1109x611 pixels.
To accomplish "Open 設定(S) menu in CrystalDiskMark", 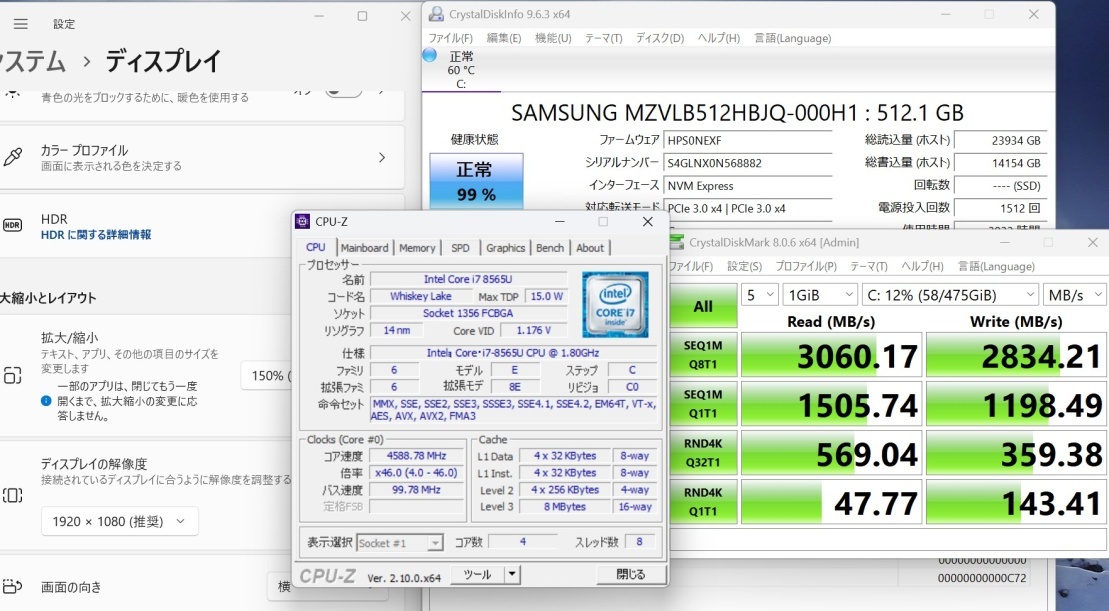I will [x=744, y=266].
